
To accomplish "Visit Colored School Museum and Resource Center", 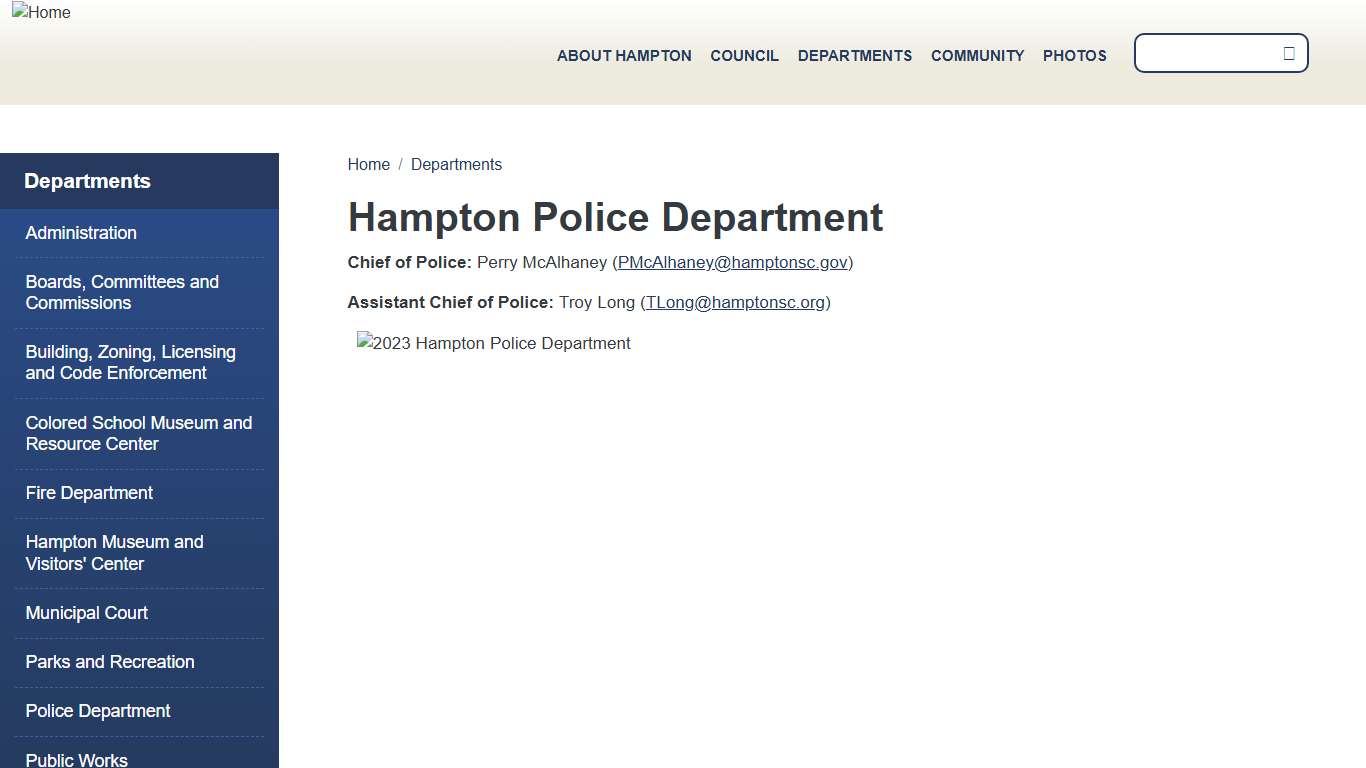I will 138,433.
